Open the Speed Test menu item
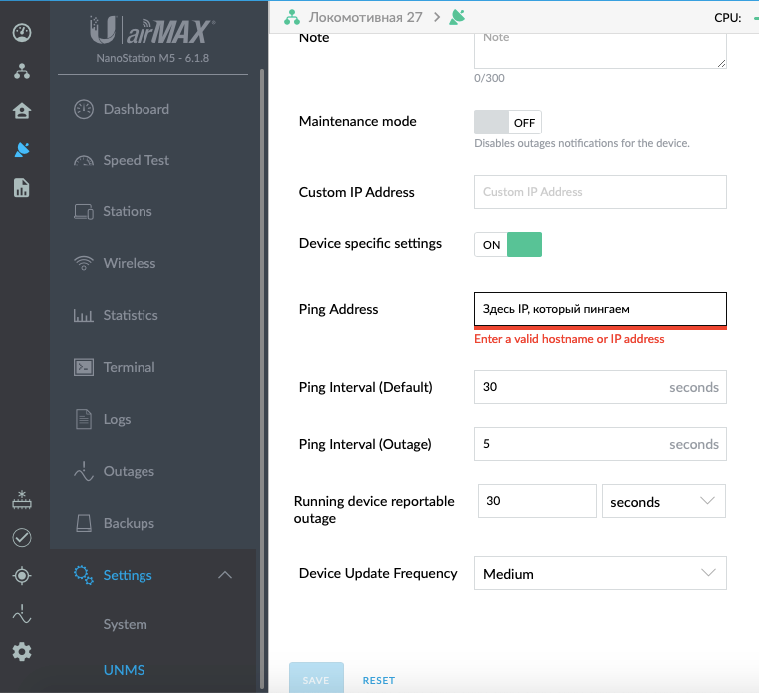The width and height of the screenshot is (759, 693). (136, 160)
